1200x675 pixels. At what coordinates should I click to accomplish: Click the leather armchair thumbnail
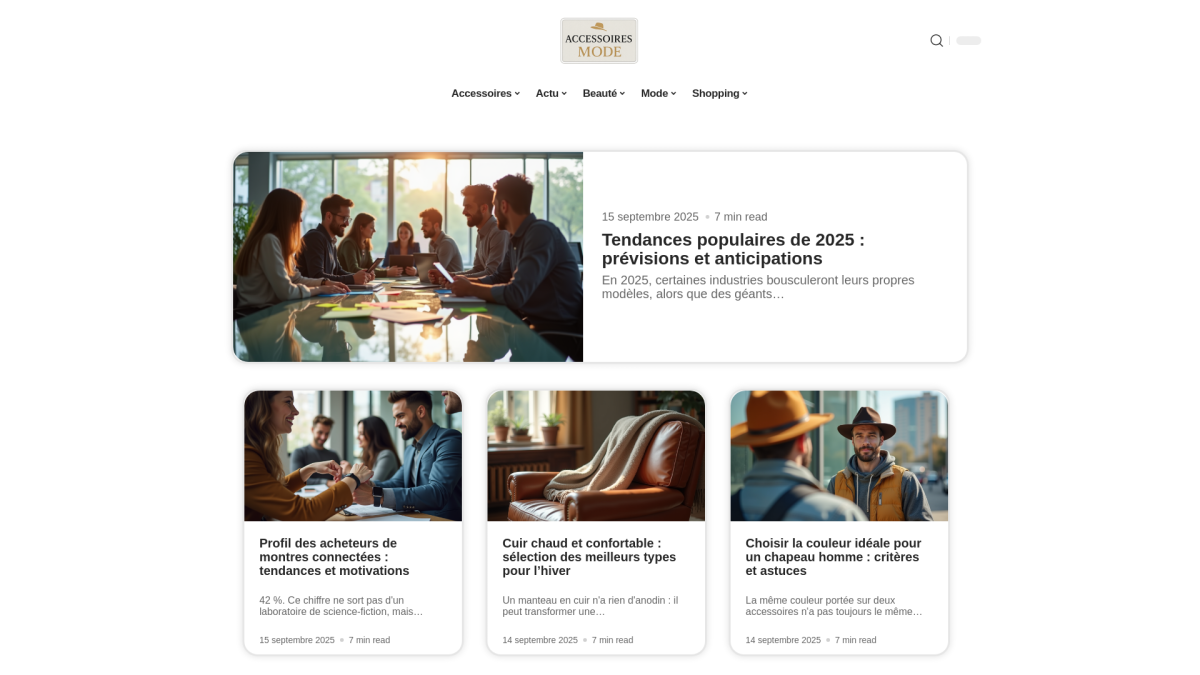coord(596,456)
